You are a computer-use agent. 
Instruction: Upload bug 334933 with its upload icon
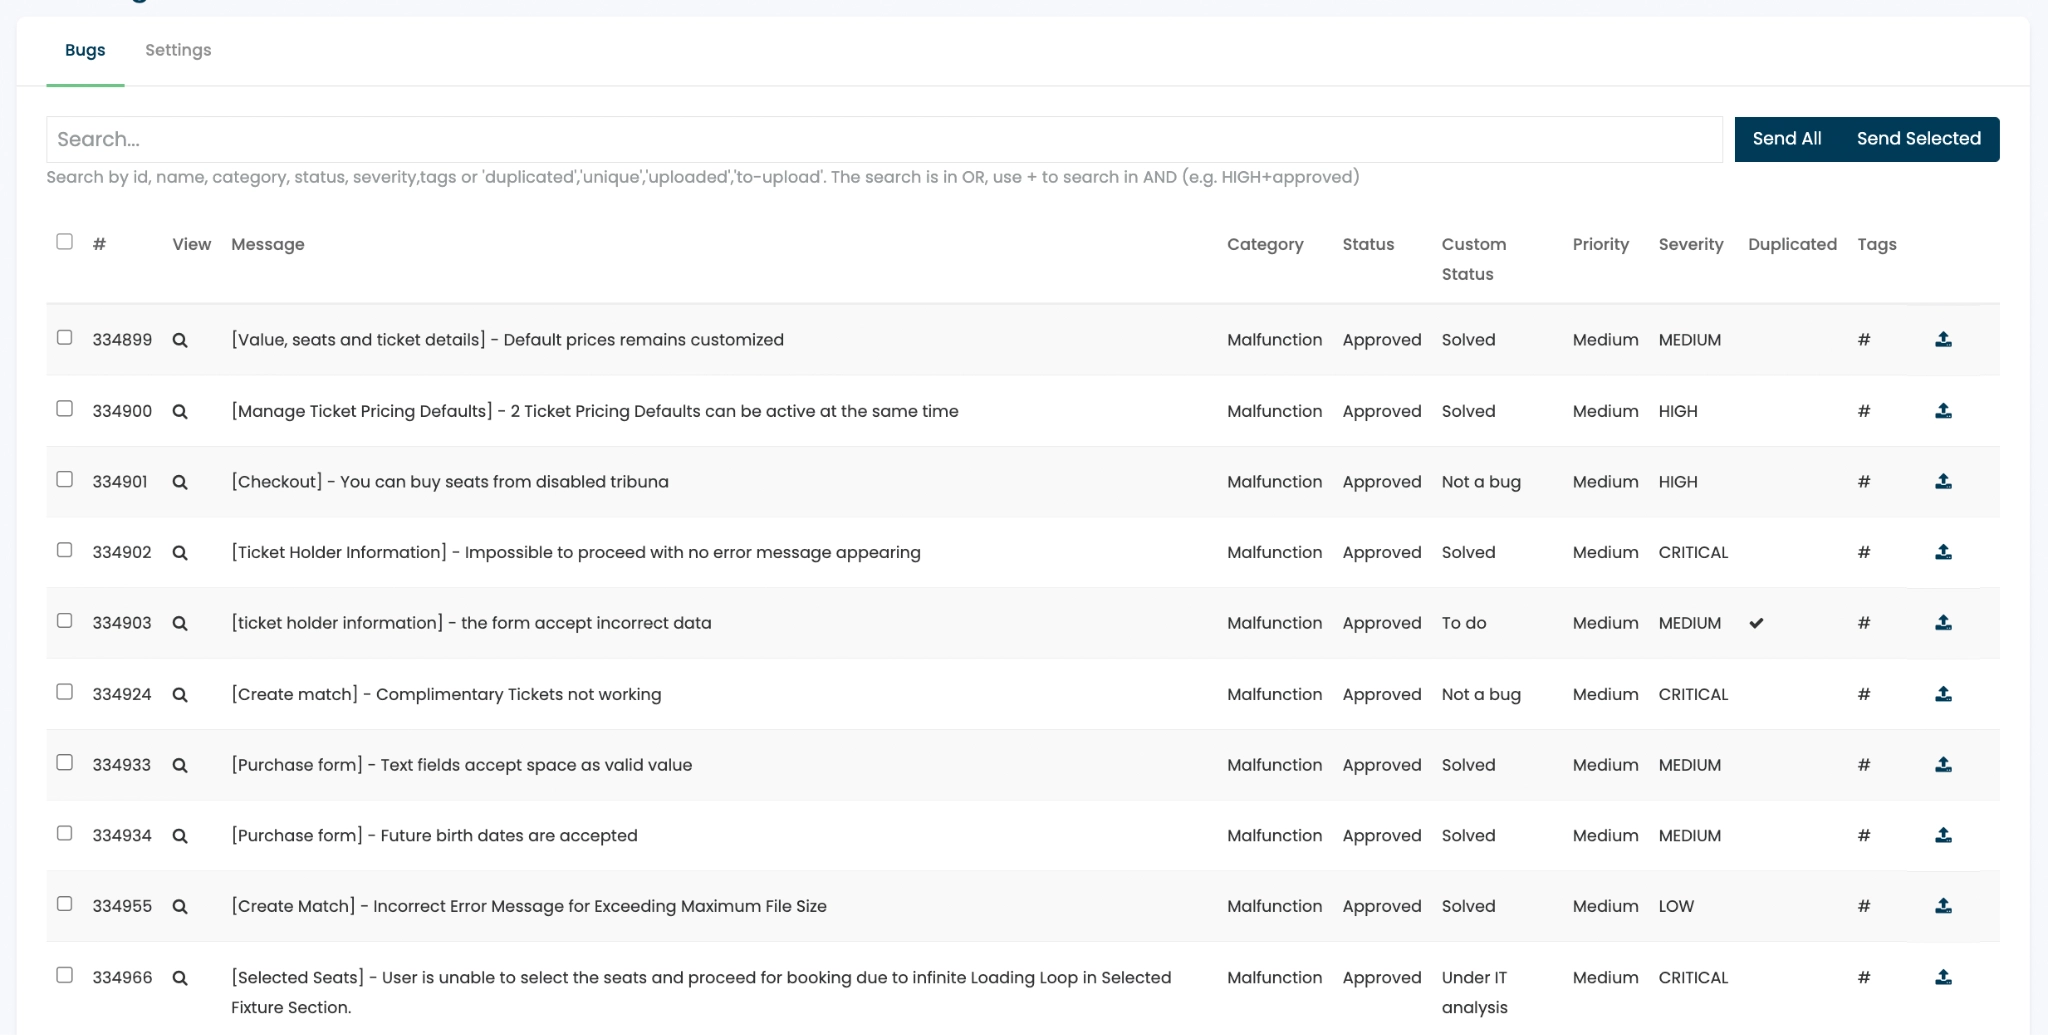[1943, 765]
